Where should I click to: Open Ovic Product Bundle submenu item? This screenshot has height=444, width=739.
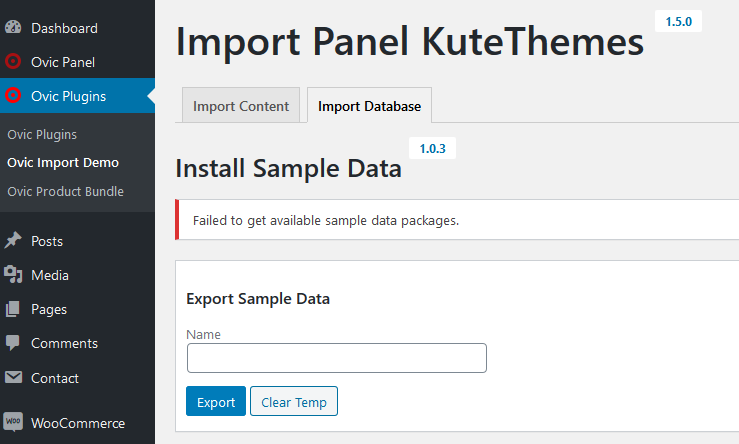(65, 191)
